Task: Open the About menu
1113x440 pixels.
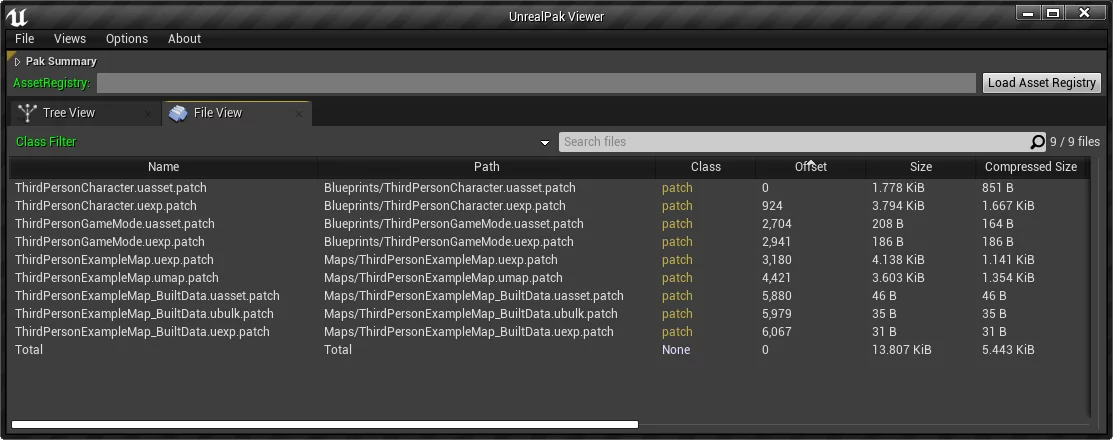Action: [x=184, y=39]
